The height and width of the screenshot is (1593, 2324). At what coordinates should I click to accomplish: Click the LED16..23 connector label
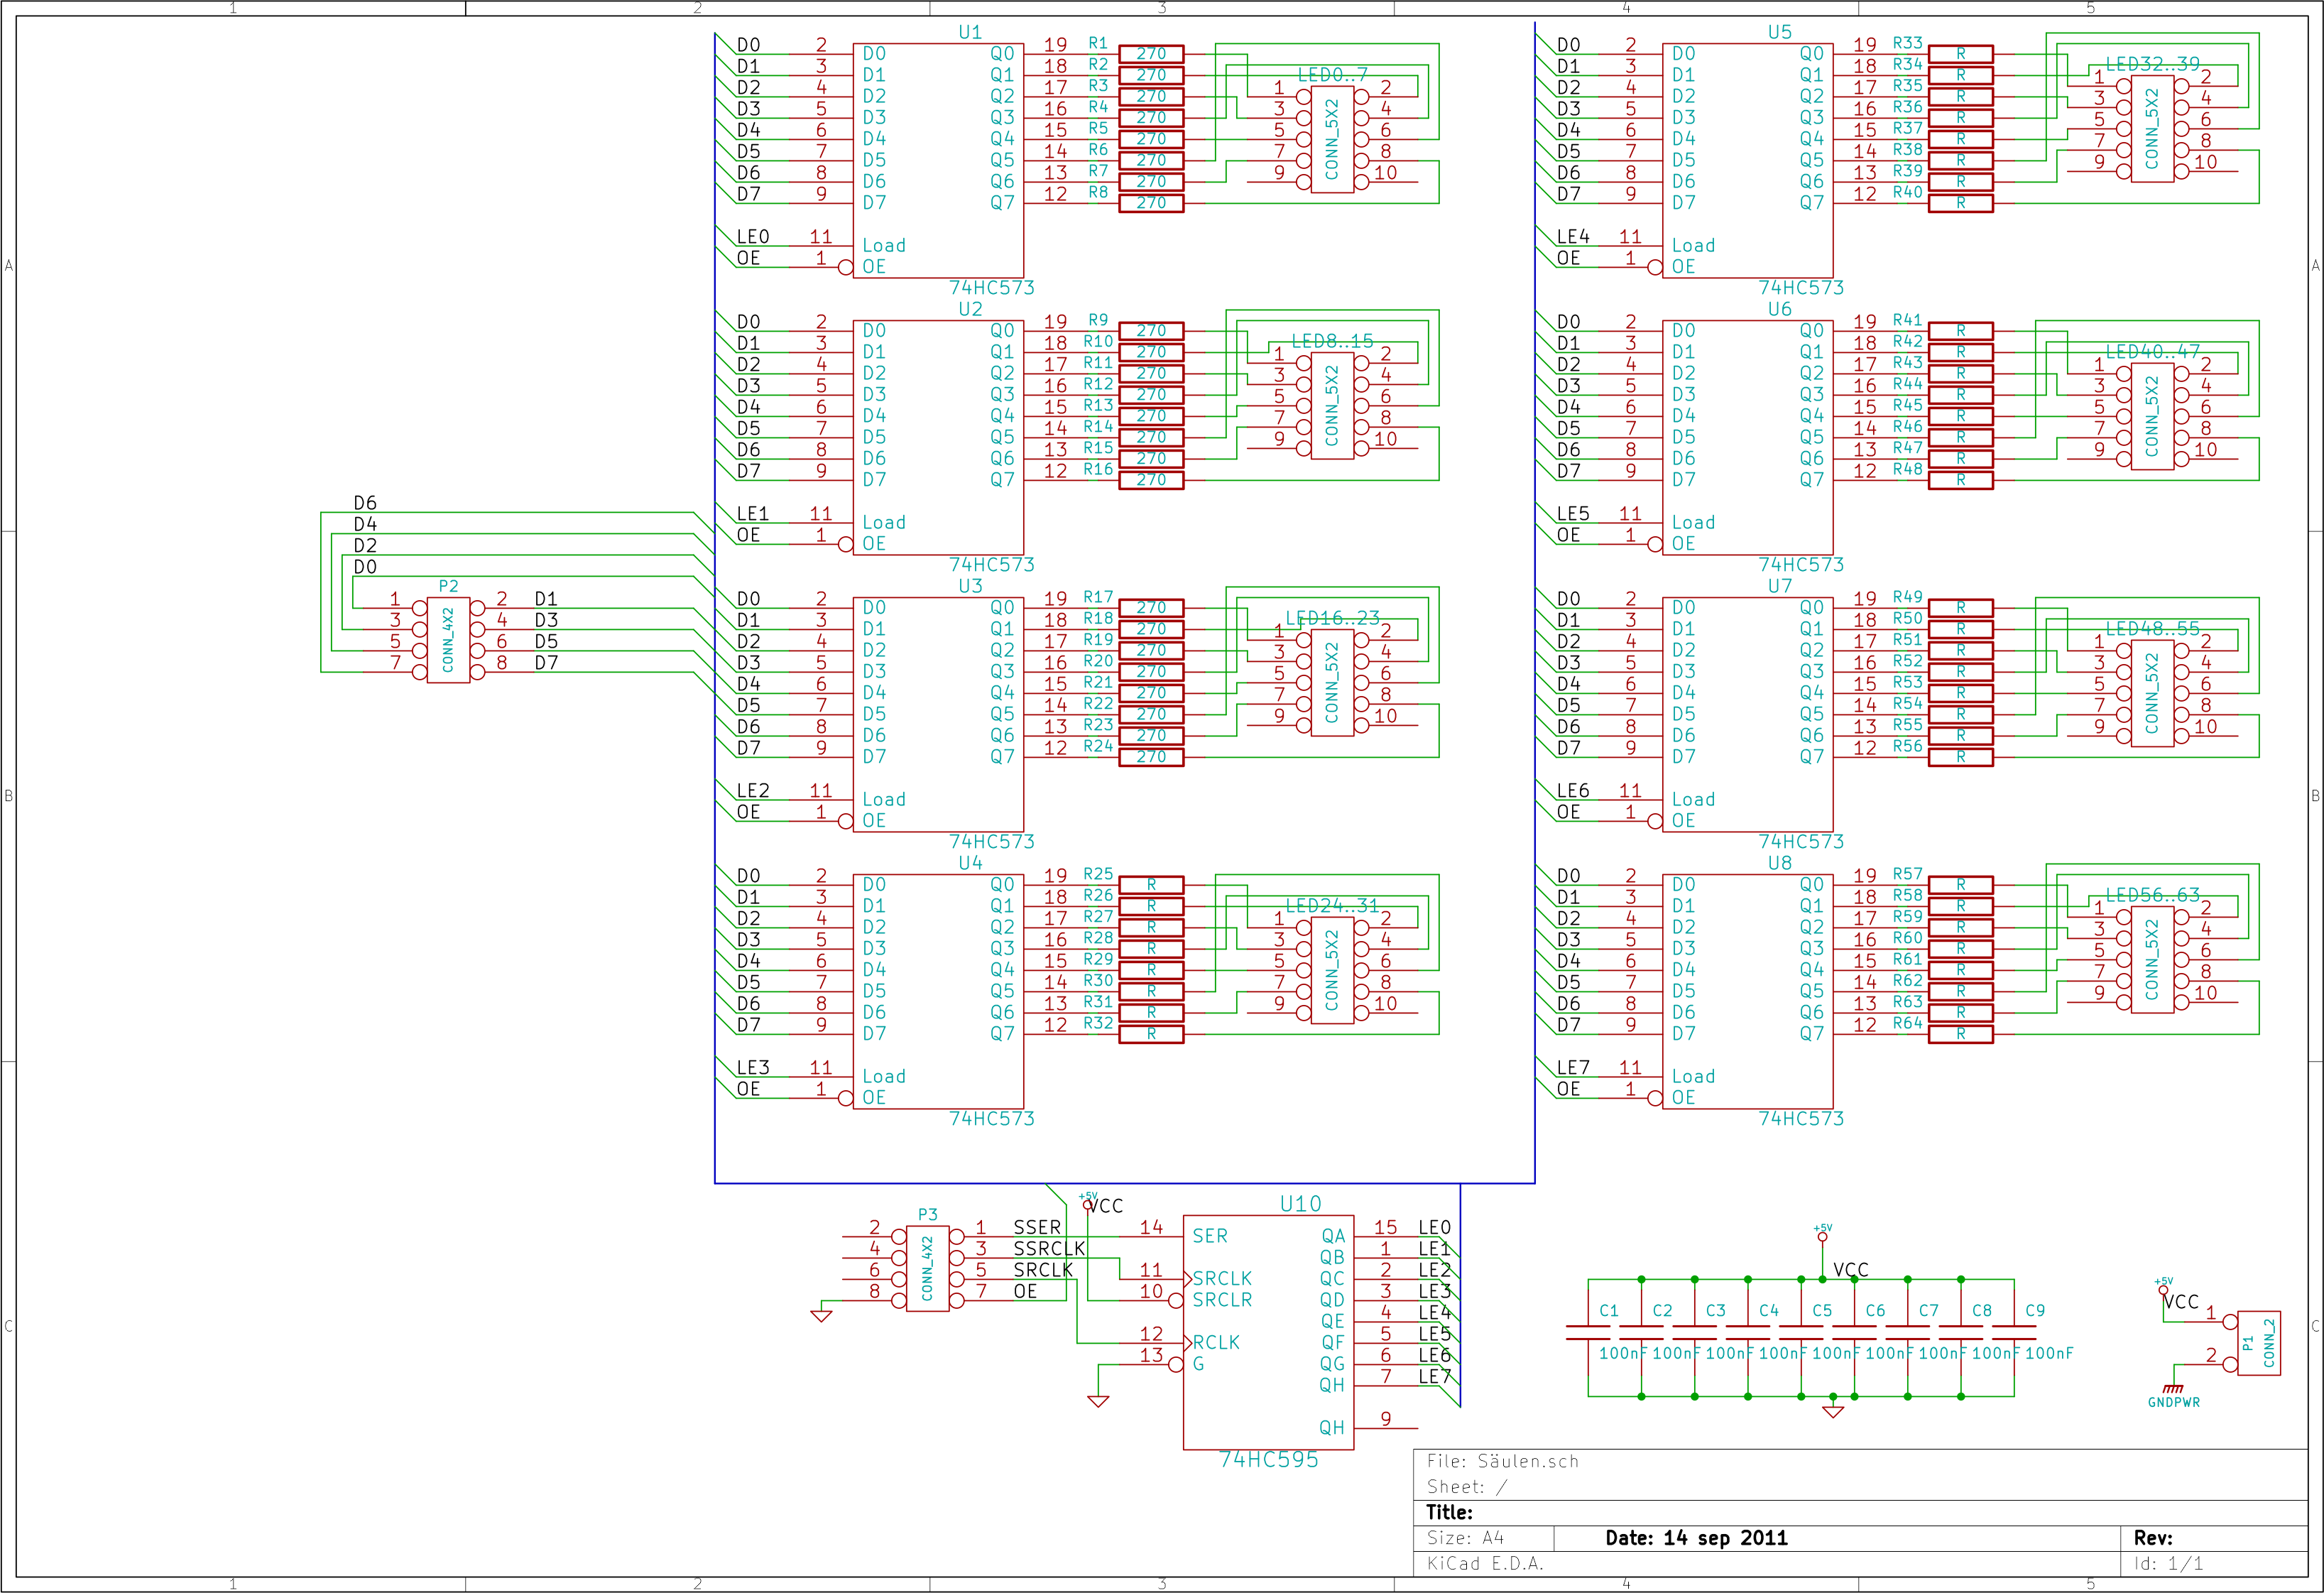point(1332,618)
